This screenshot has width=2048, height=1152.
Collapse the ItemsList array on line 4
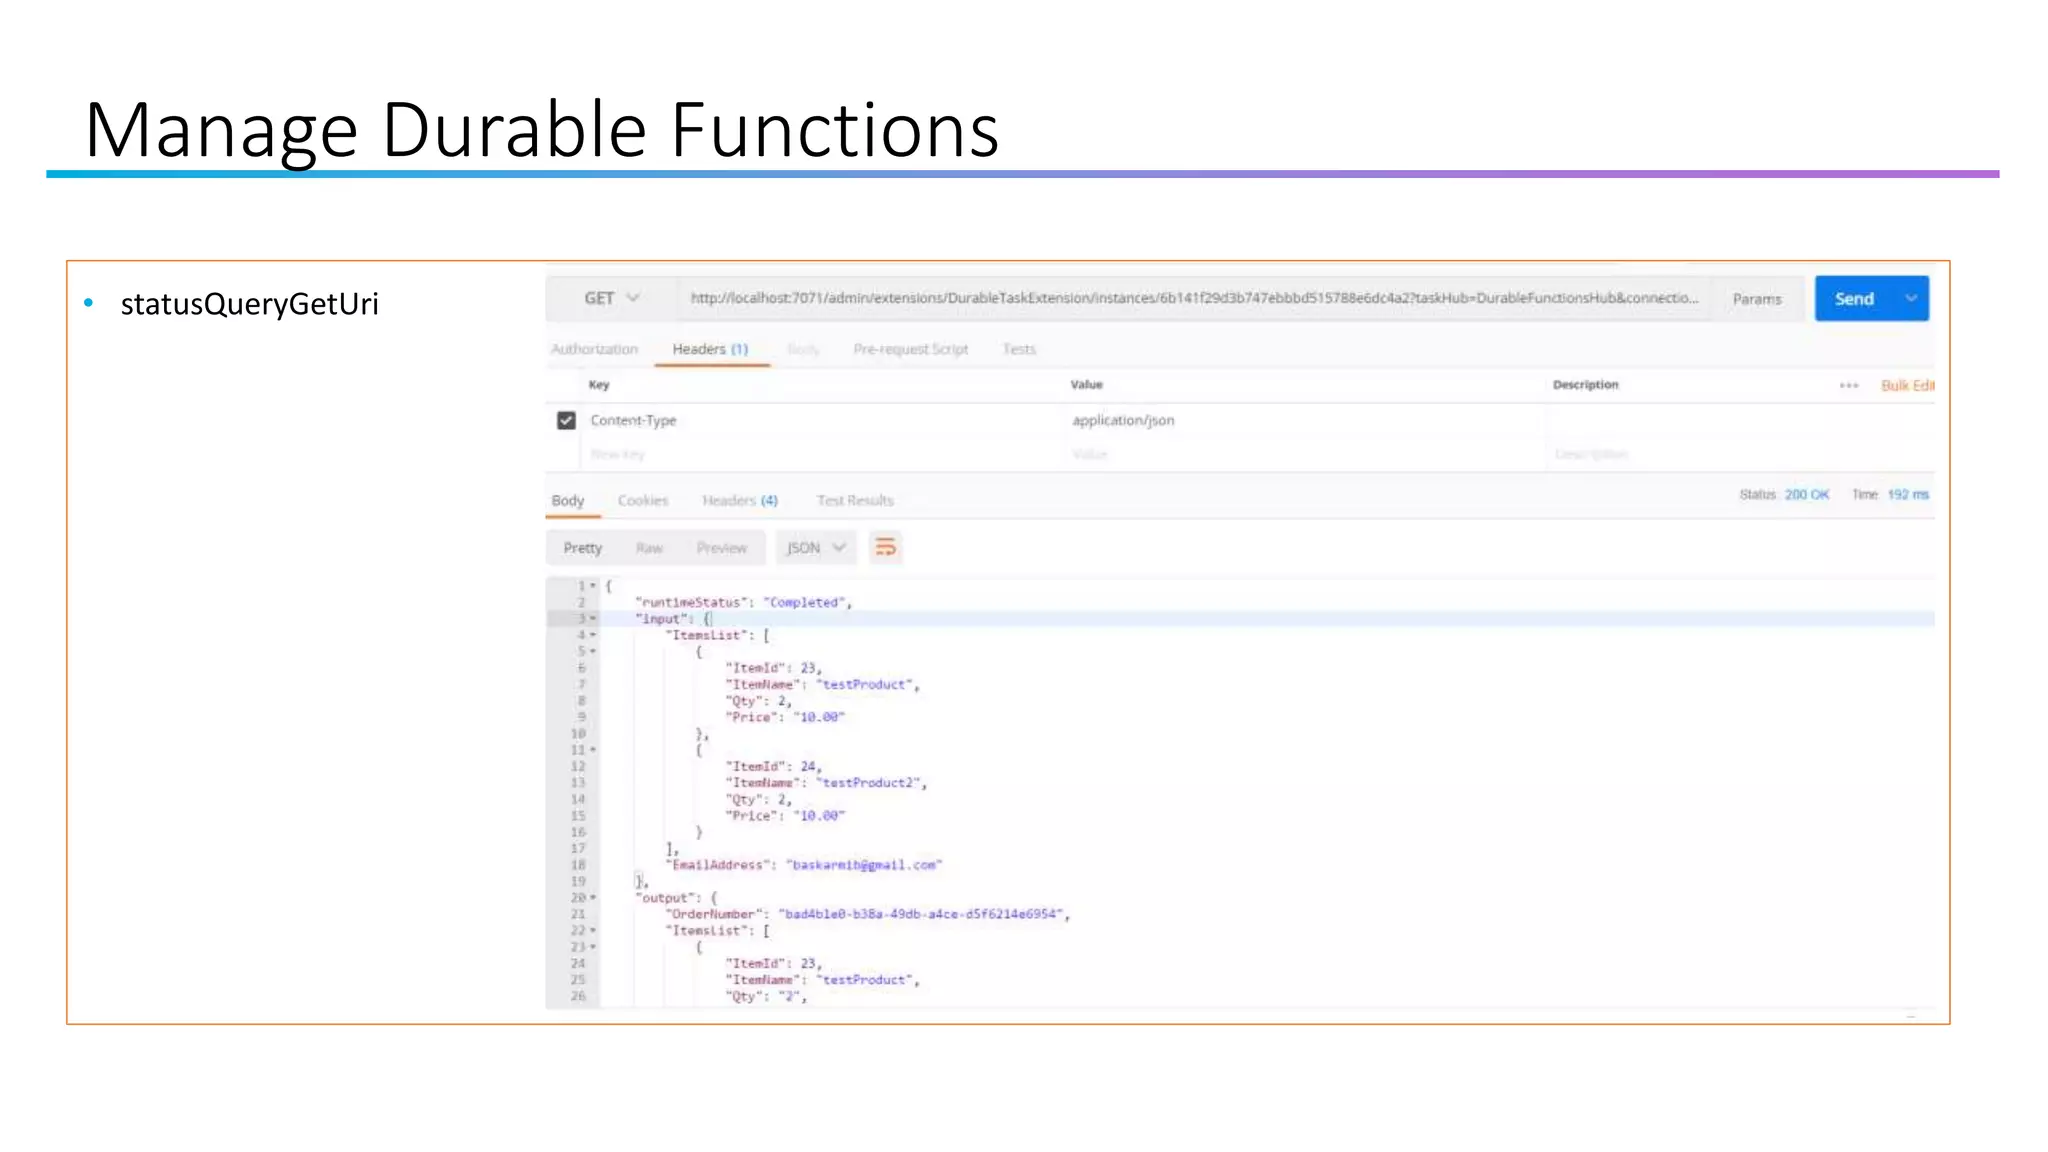coord(593,635)
